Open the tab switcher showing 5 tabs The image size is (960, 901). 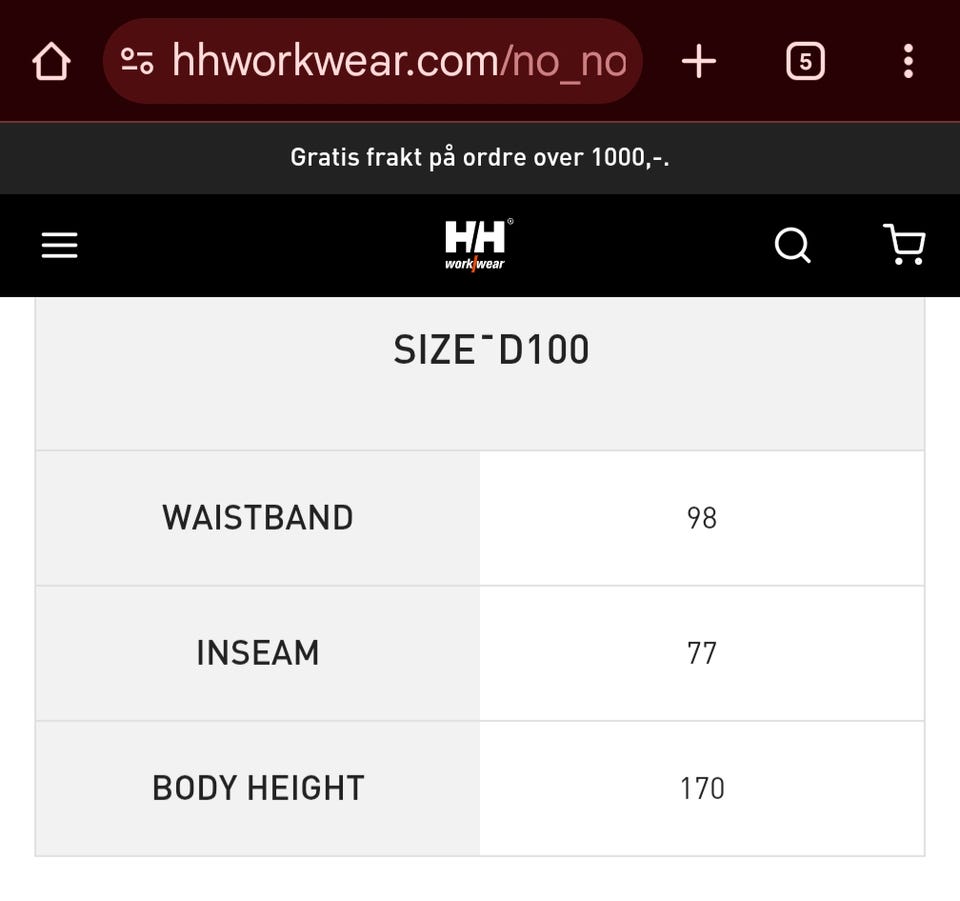[x=805, y=61]
